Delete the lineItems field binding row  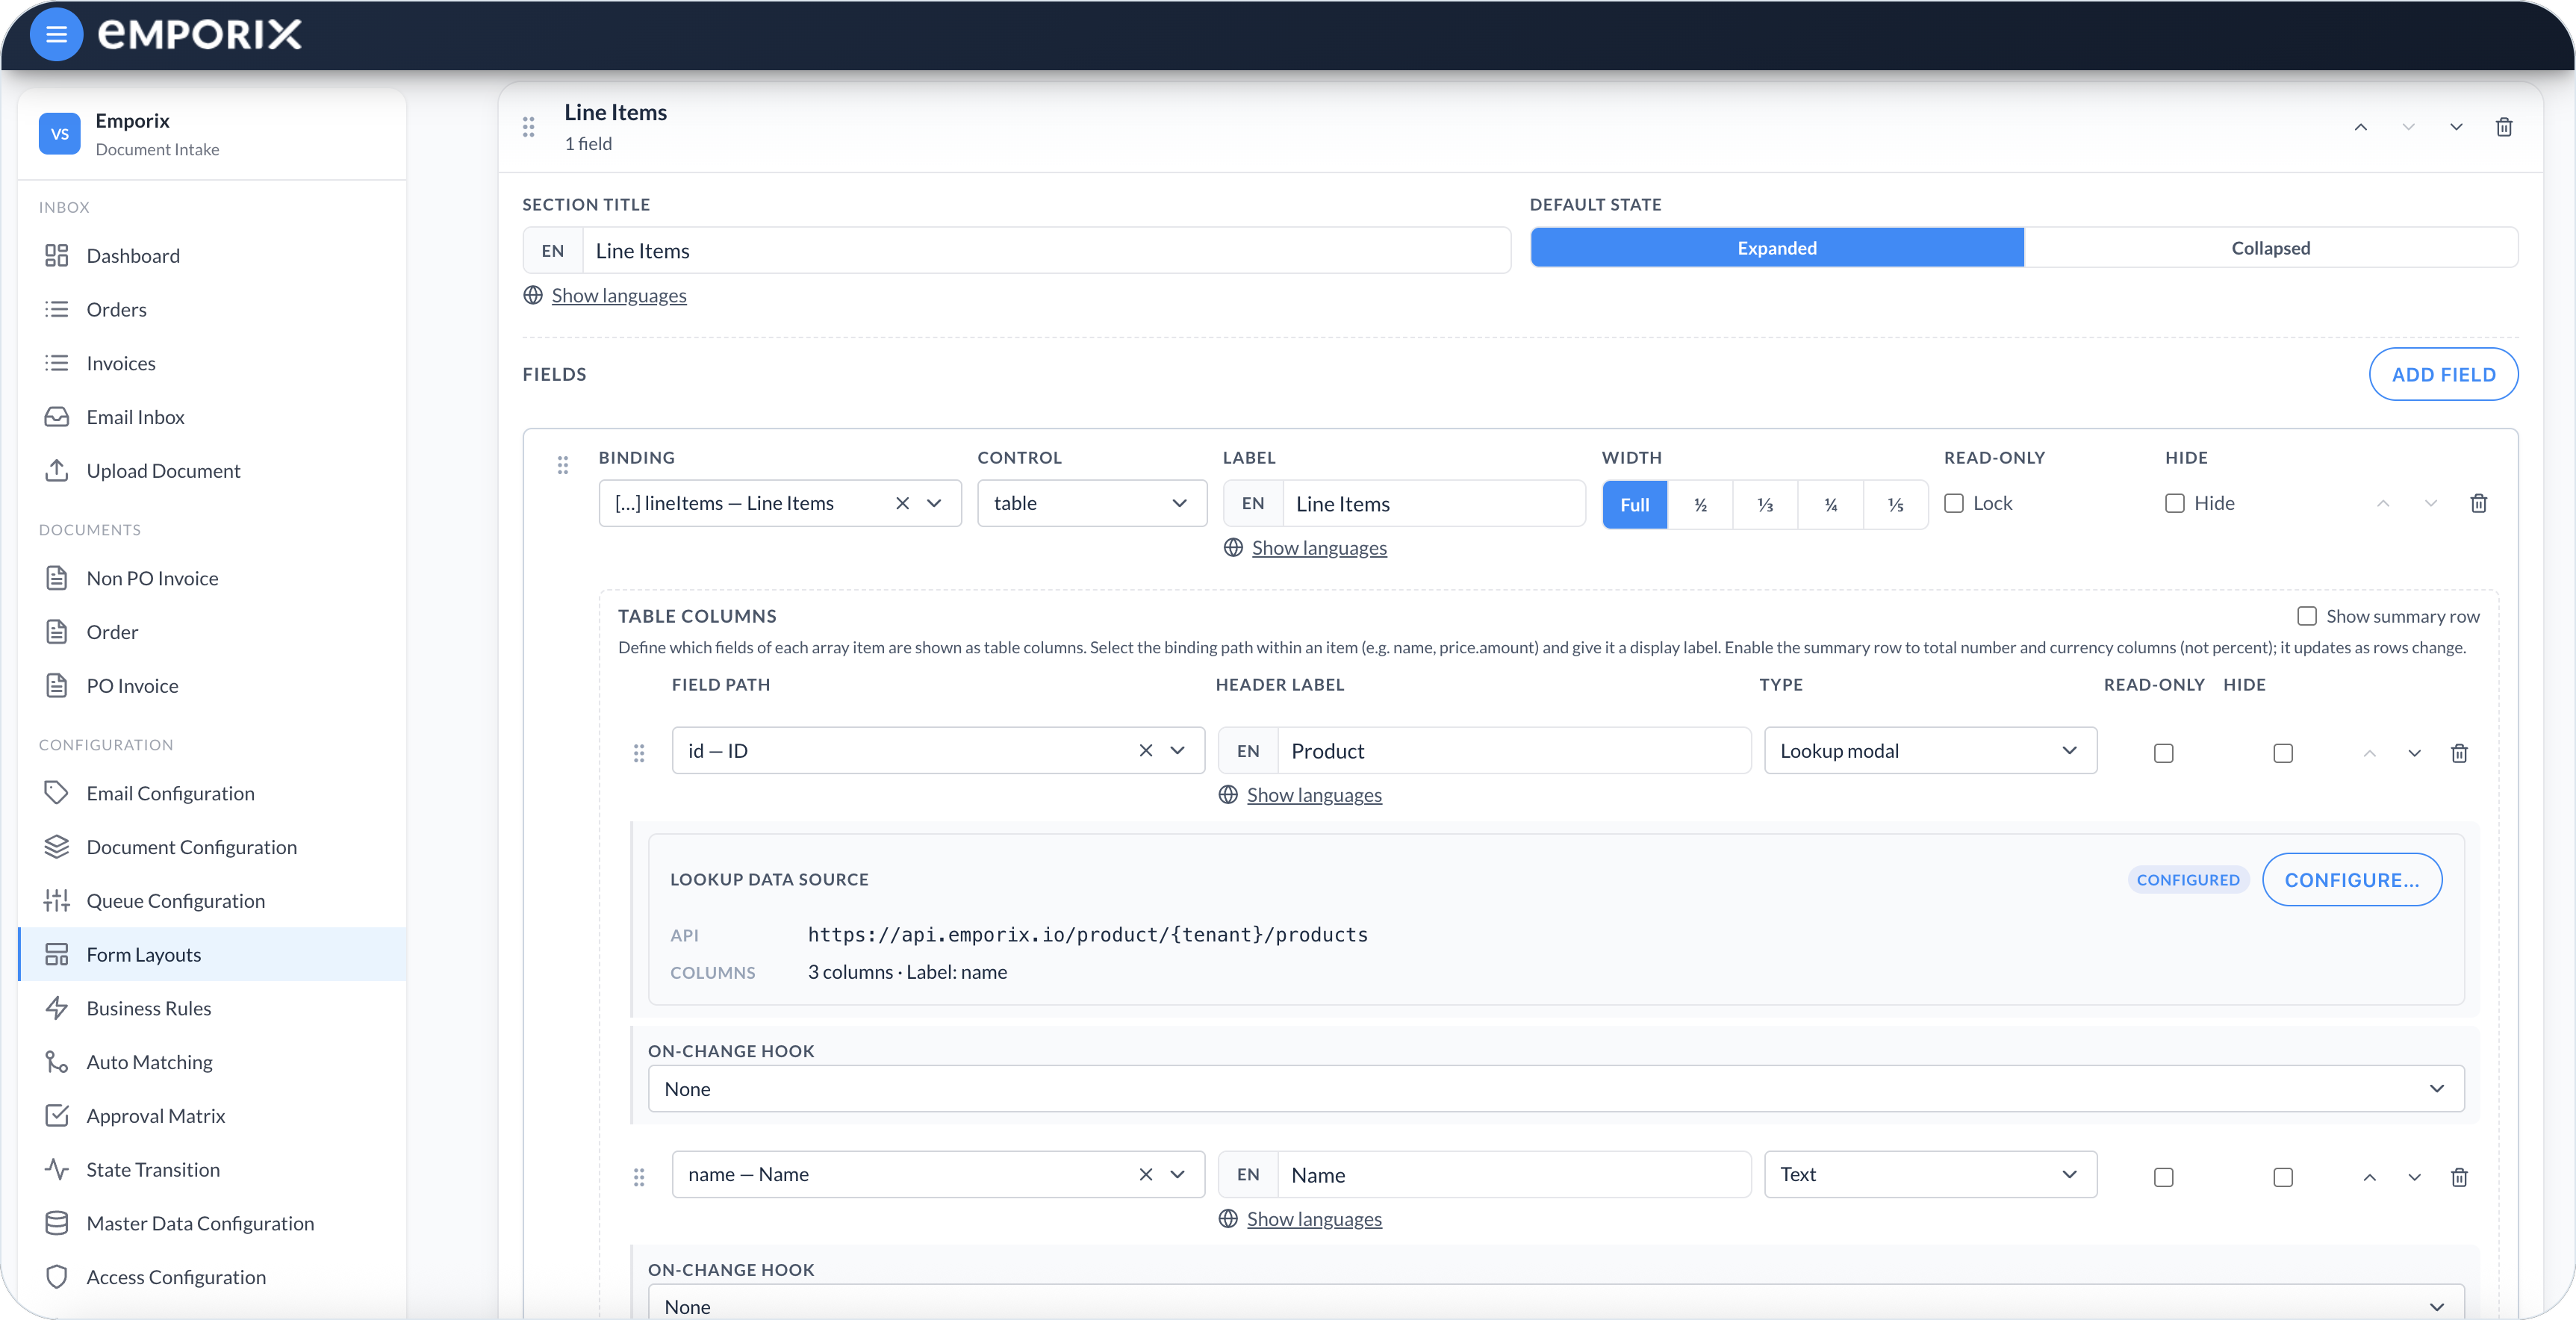click(2479, 503)
